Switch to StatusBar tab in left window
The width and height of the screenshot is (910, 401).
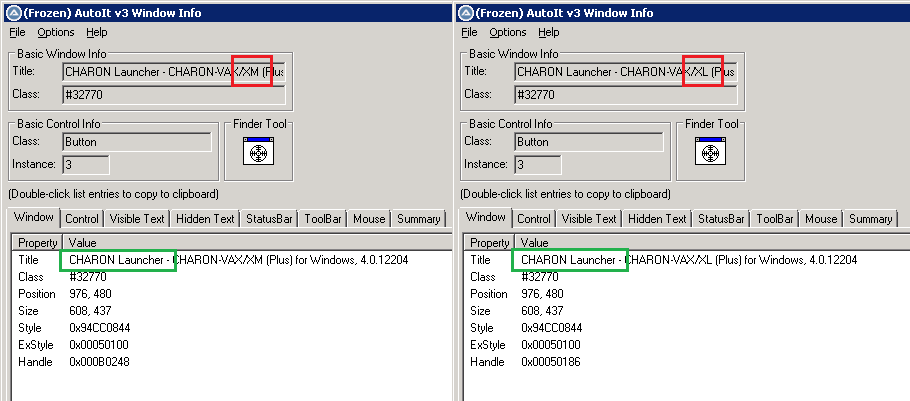269,219
